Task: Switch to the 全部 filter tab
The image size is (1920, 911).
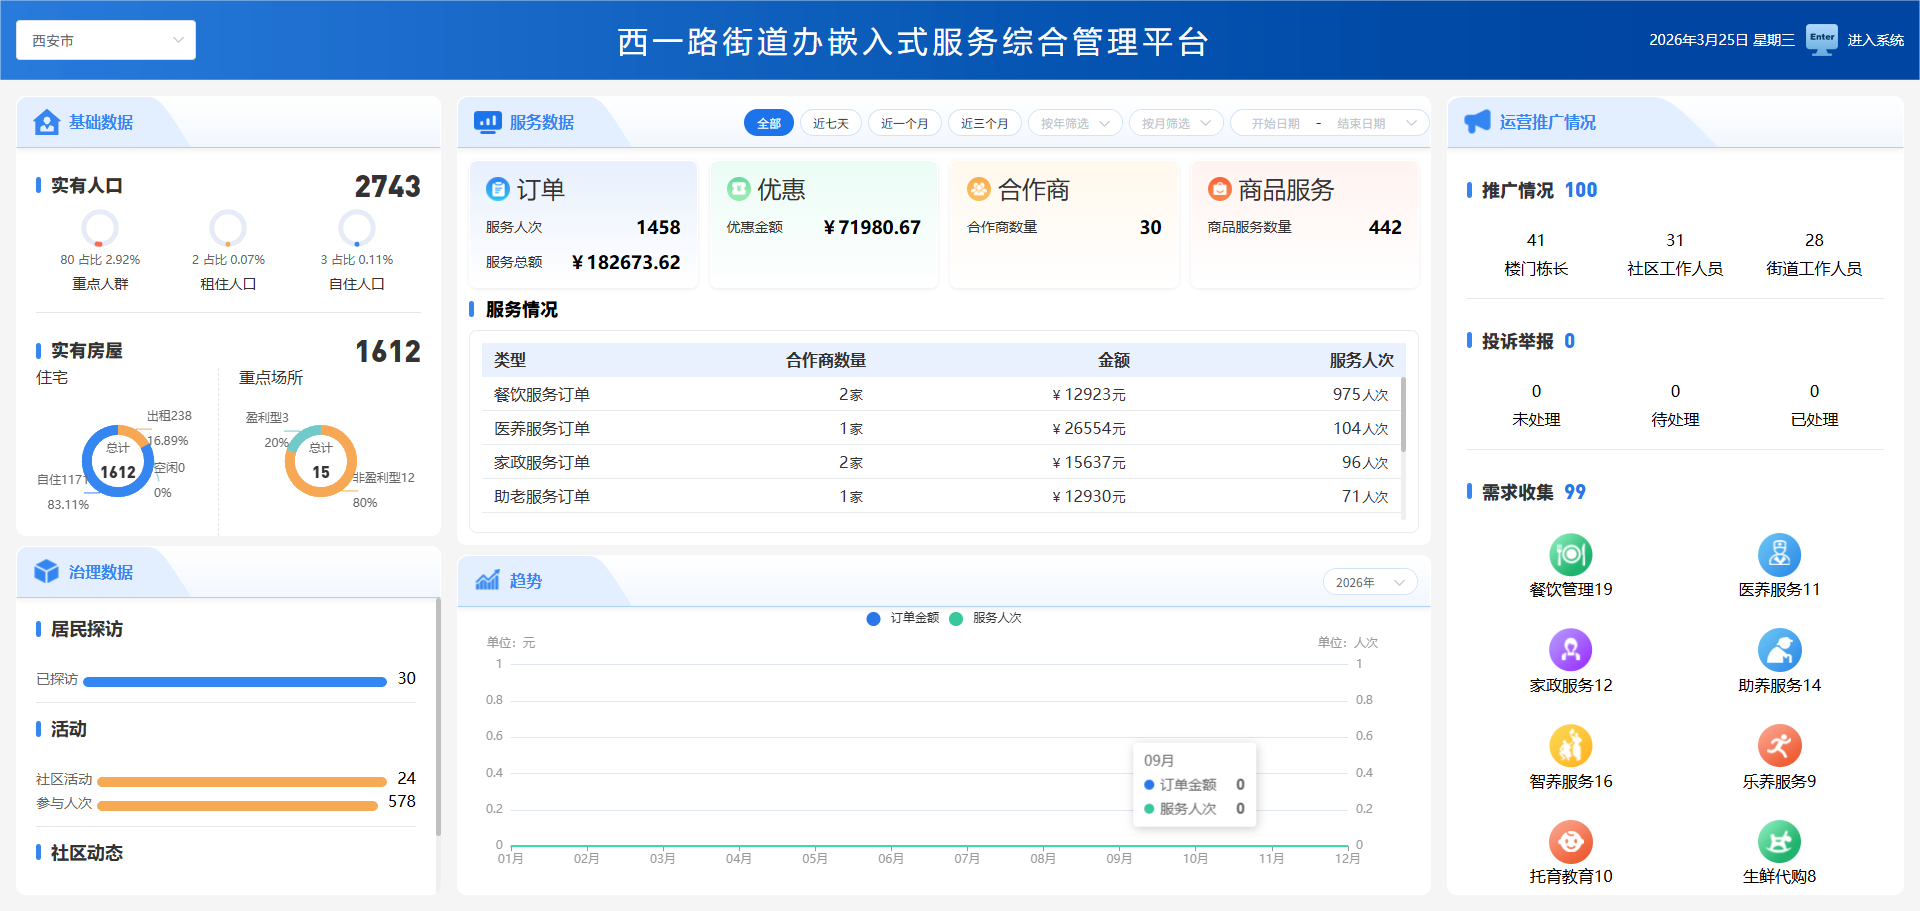Action: pos(768,122)
